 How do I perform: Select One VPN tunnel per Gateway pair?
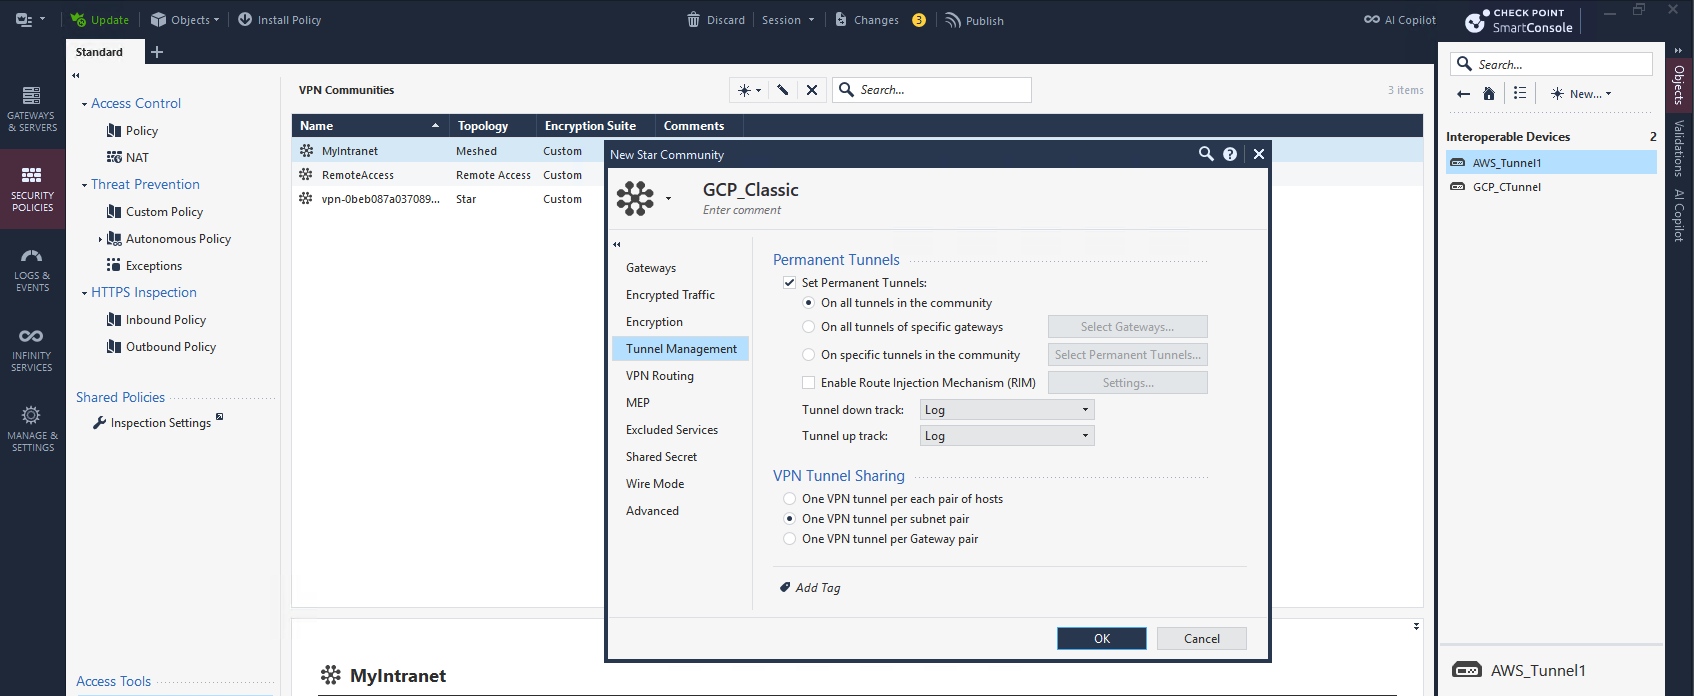789,539
